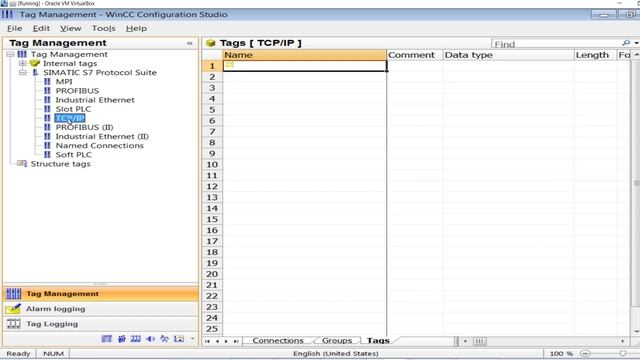The width and height of the screenshot is (640, 360).
Task: Select the PROFIBUS (II) label
Action: 84,127
